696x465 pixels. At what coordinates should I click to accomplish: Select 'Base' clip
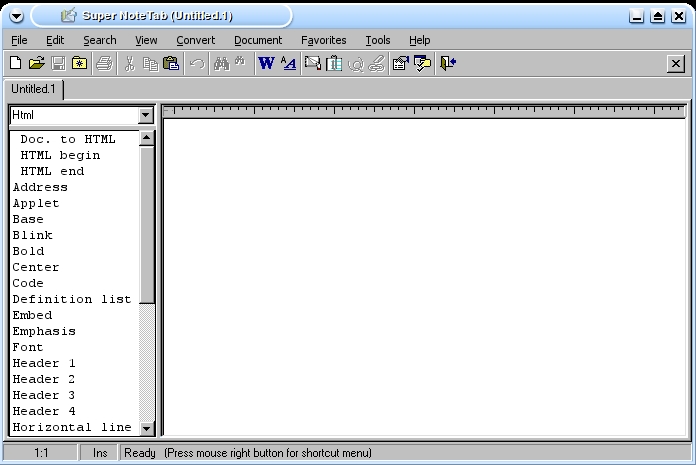28,219
